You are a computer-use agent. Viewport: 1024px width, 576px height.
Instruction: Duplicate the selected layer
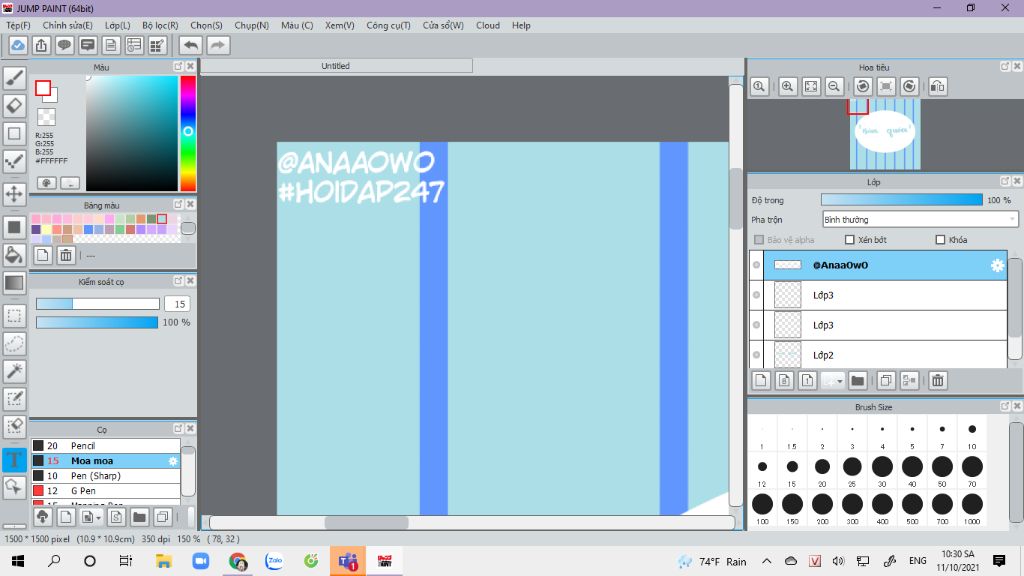point(886,381)
